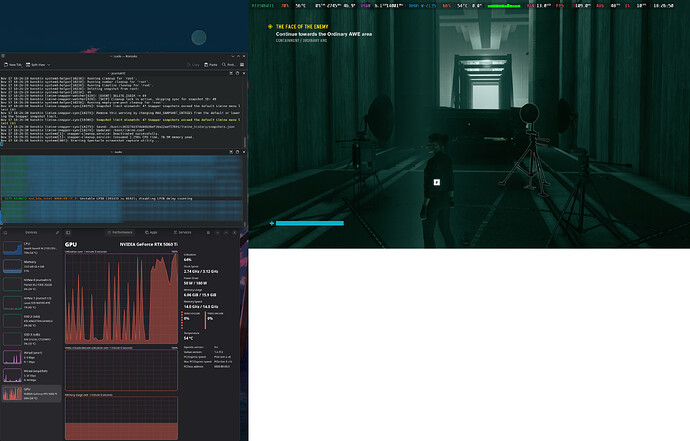Click the icon left of Devices header

pyautogui.click(x=5, y=232)
